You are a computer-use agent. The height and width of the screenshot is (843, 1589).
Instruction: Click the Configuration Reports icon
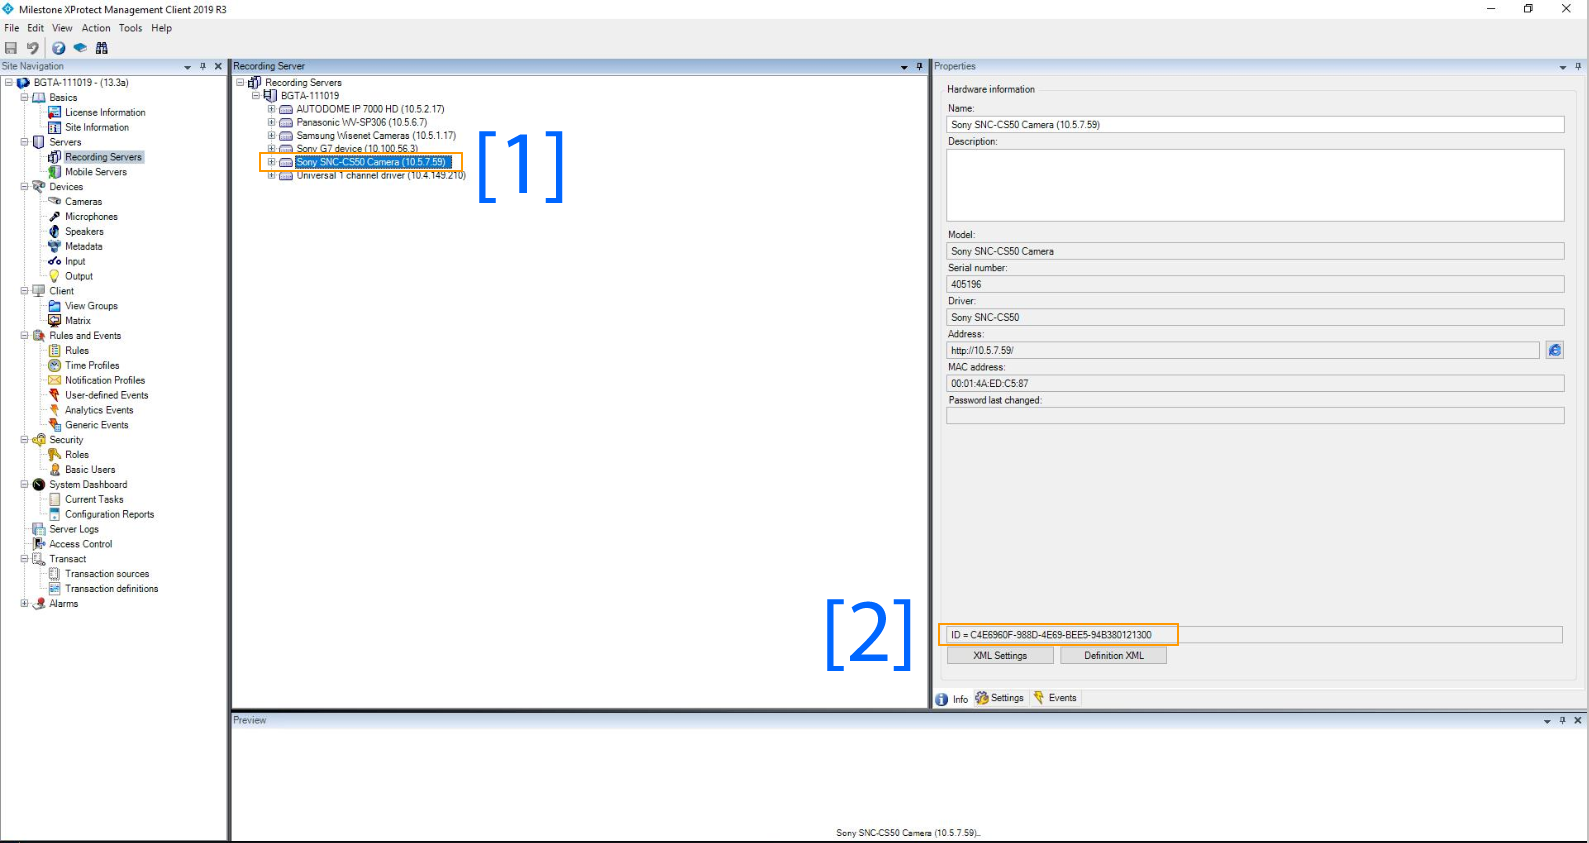[x=55, y=514]
